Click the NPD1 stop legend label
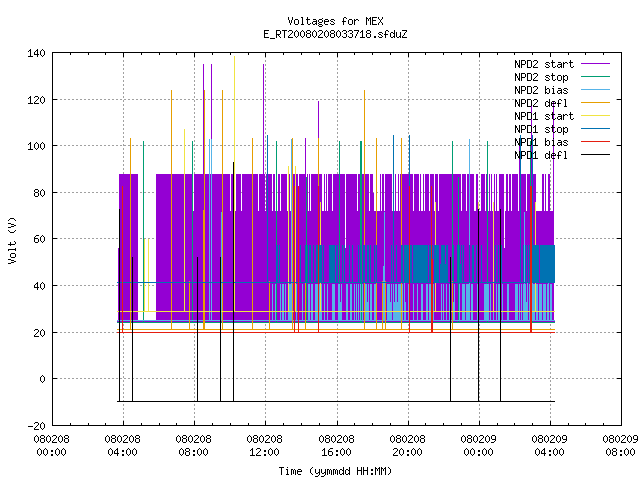The image size is (640, 480). [x=541, y=129]
